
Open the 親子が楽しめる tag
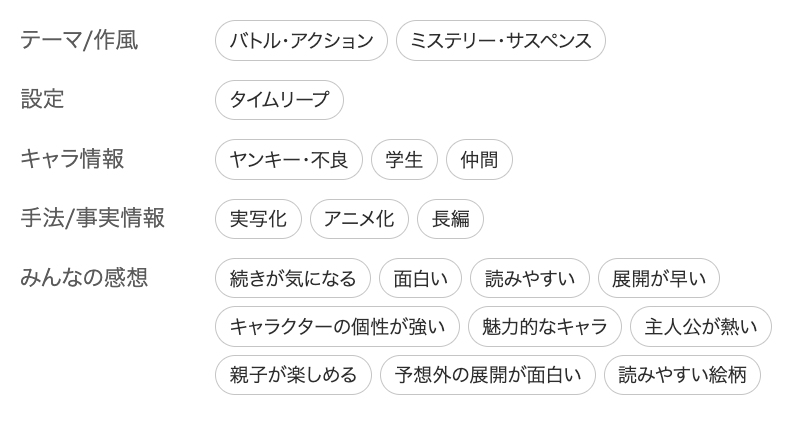click(x=293, y=375)
